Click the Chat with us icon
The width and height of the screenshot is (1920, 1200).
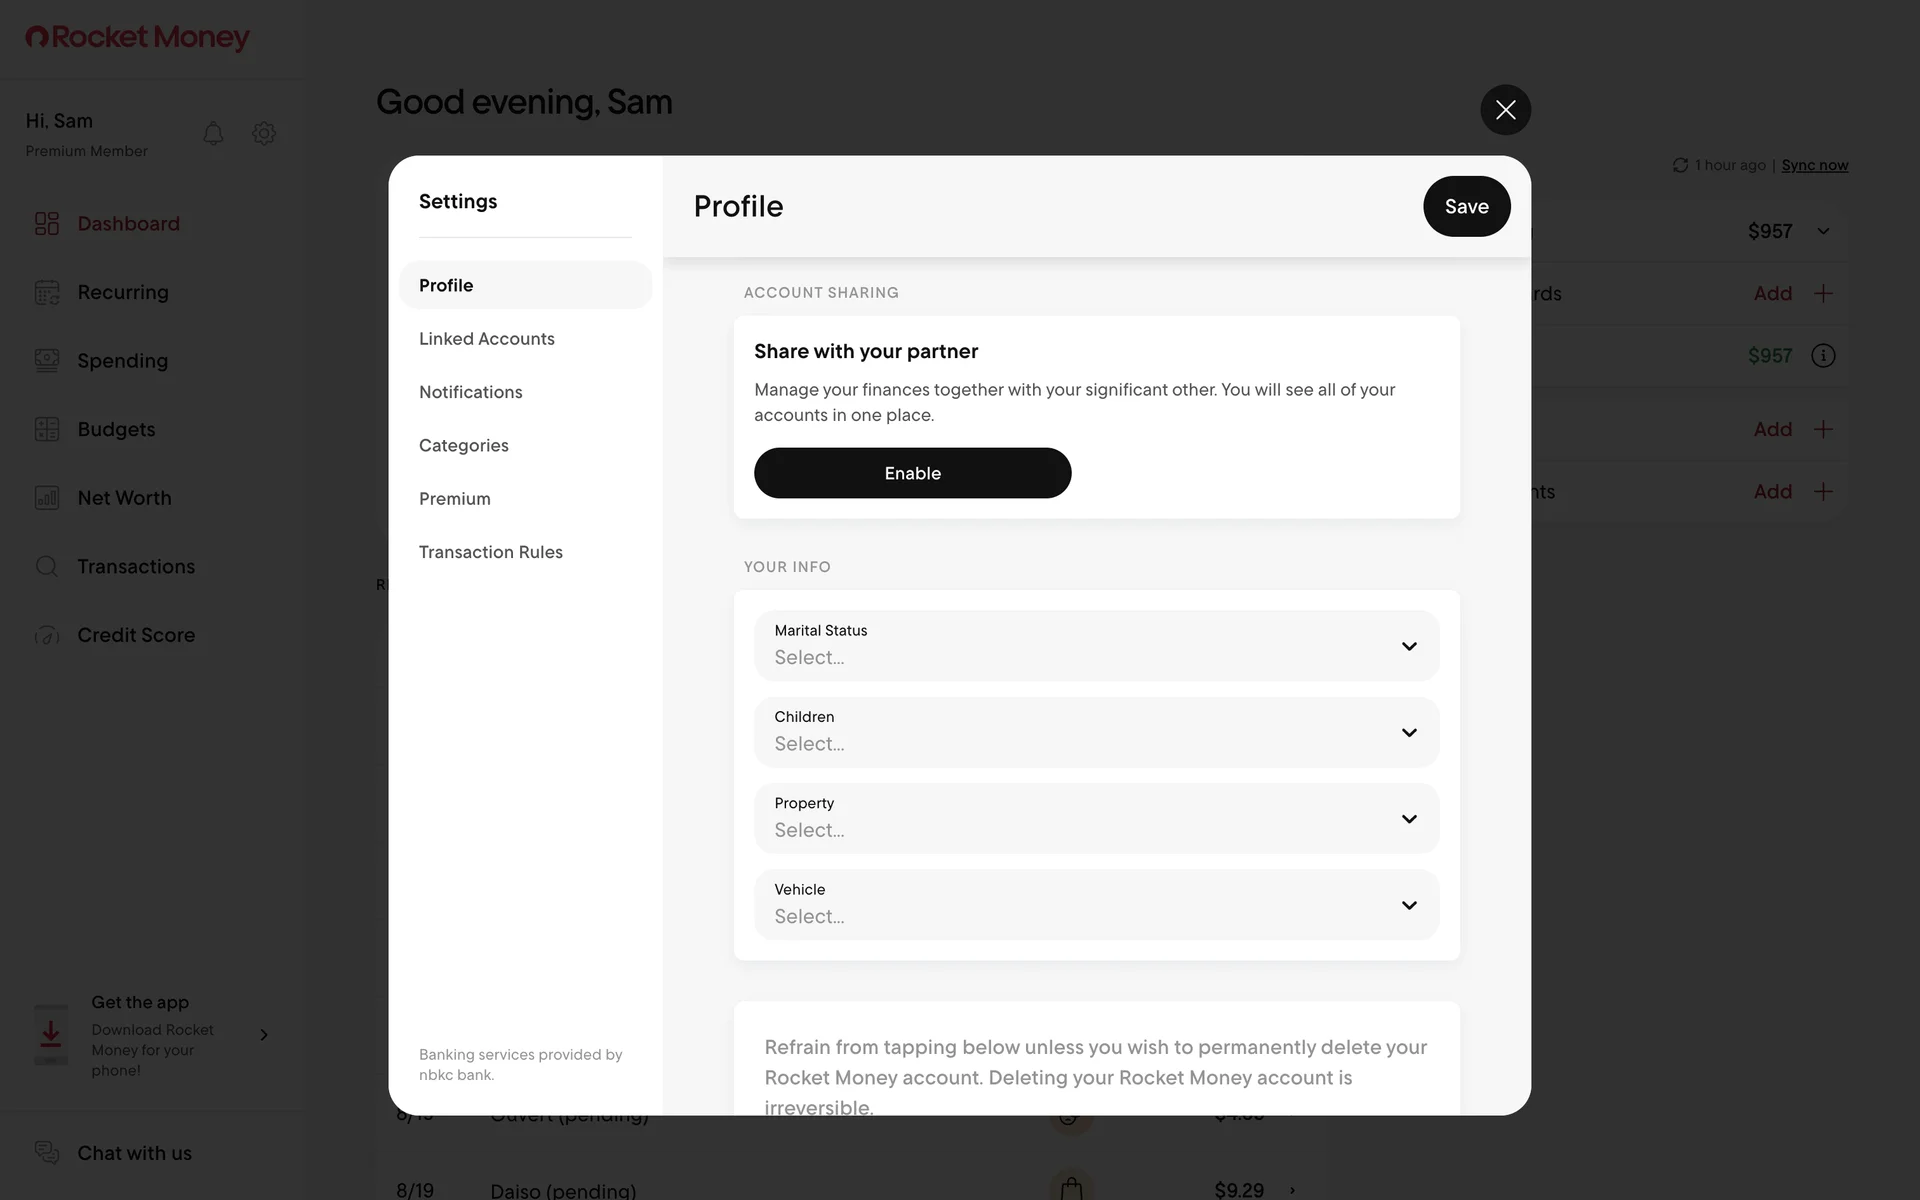click(47, 1153)
